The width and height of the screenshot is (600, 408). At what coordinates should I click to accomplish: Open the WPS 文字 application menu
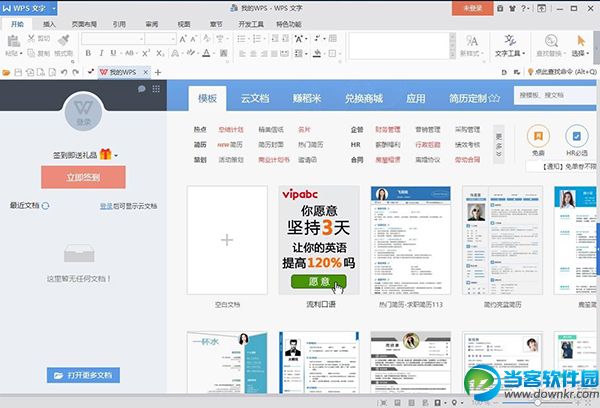point(29,8)
